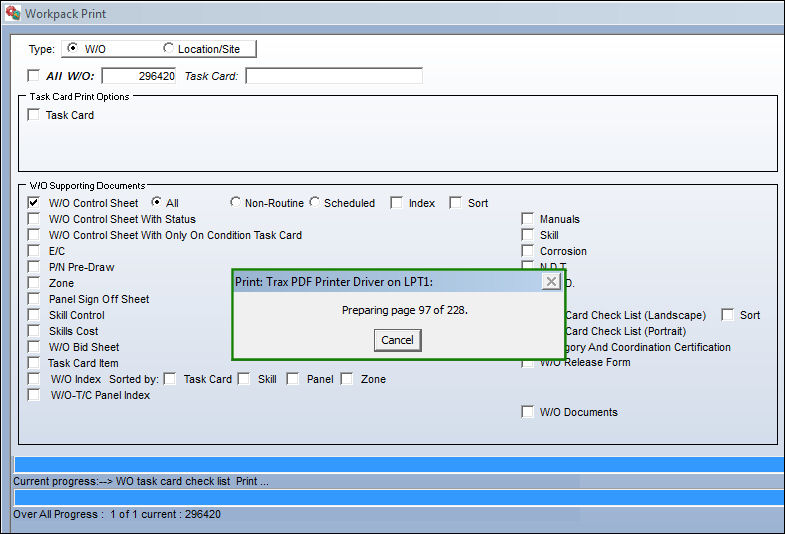Enable W/O-T/C Panel Index checkbox
Viewport: 785px width, 534px height.
[x=33, y=395]
